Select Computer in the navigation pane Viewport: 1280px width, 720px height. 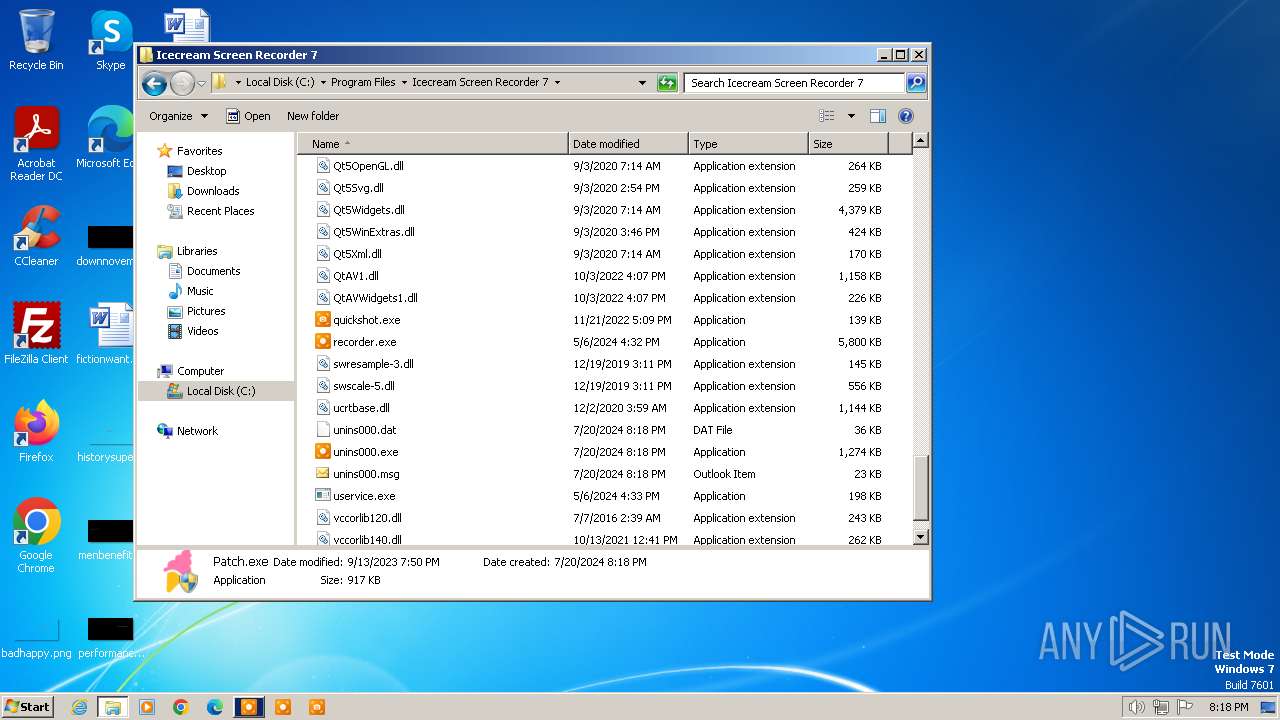(200, 371)
